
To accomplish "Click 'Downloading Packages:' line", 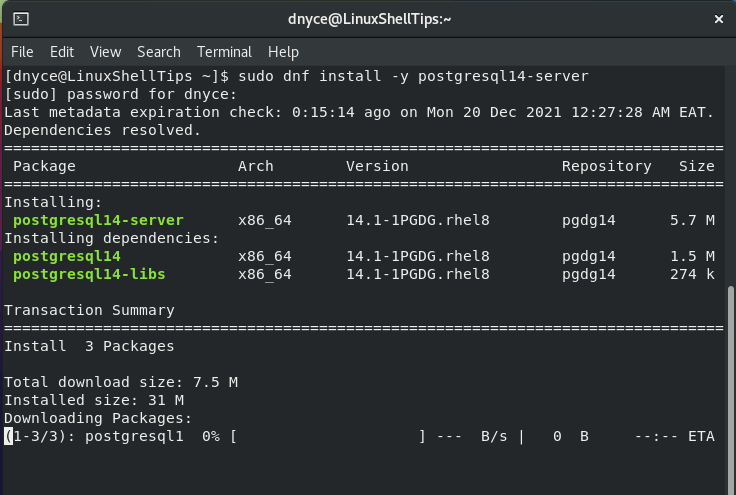I will [98, 418].
